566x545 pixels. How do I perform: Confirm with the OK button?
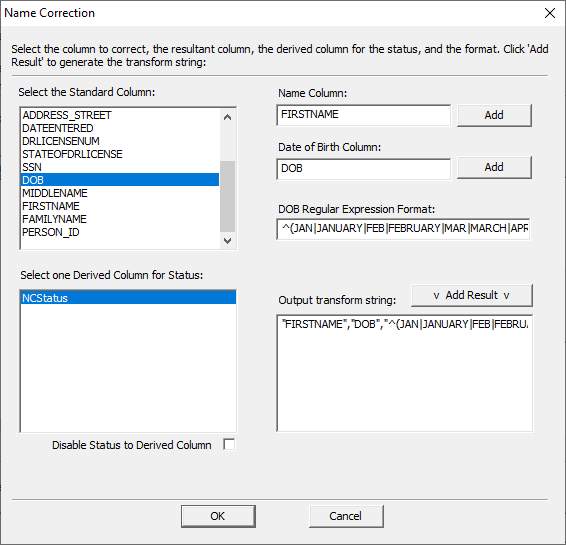(218, 516)
